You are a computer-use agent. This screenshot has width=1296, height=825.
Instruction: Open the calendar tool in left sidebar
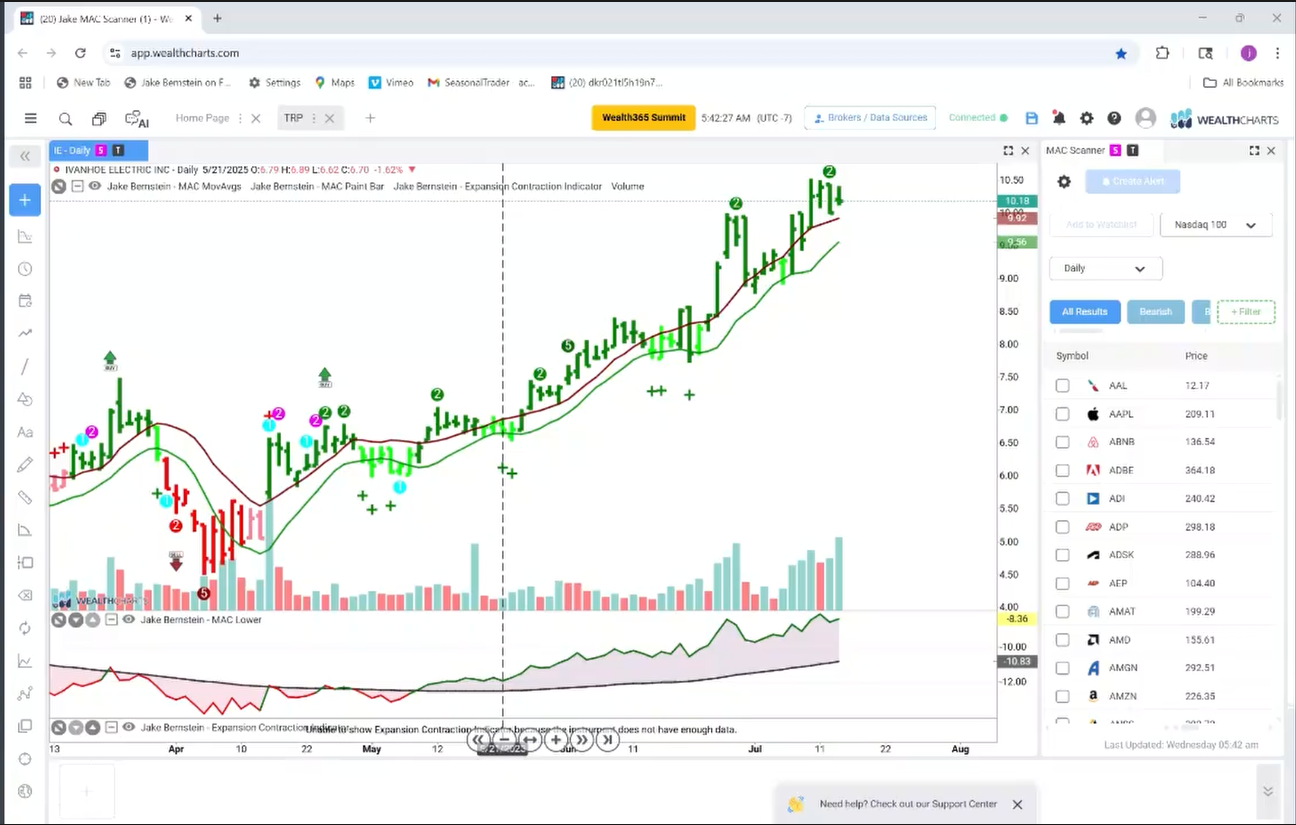pyautogui.click(x=25, y=301)
